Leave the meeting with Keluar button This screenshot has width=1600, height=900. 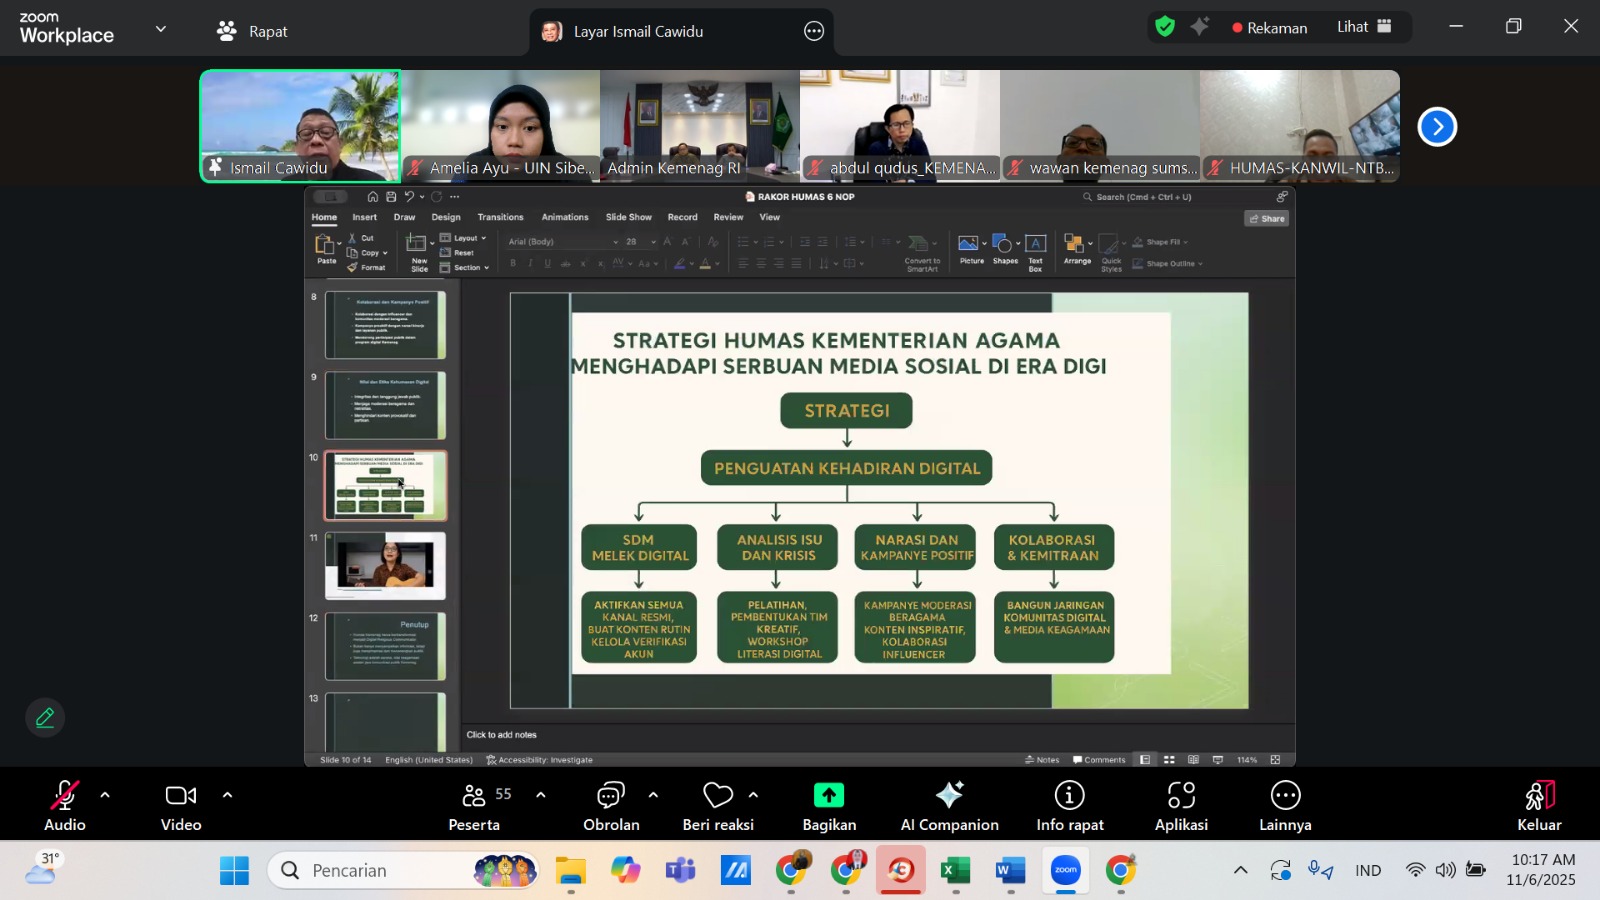[x=1539, y=805]
